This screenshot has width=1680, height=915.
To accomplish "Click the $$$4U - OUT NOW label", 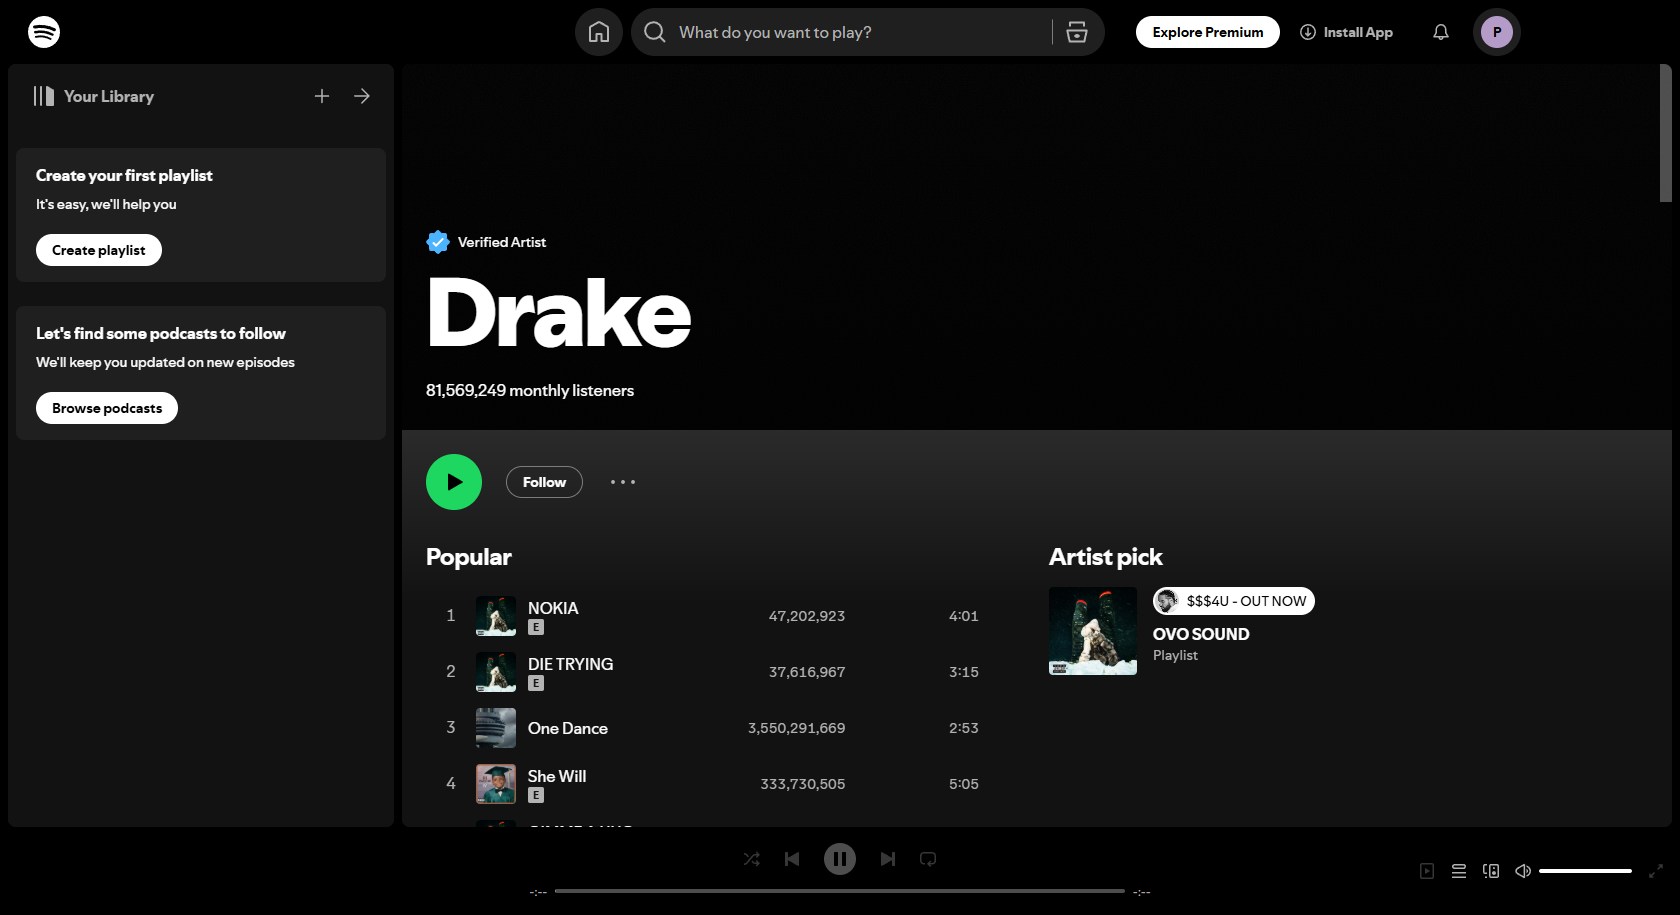I will click(x=1234, y=601).
